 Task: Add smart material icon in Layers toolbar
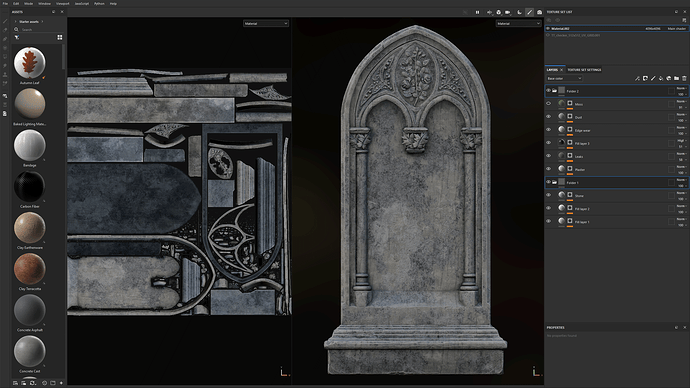point(669,78)
